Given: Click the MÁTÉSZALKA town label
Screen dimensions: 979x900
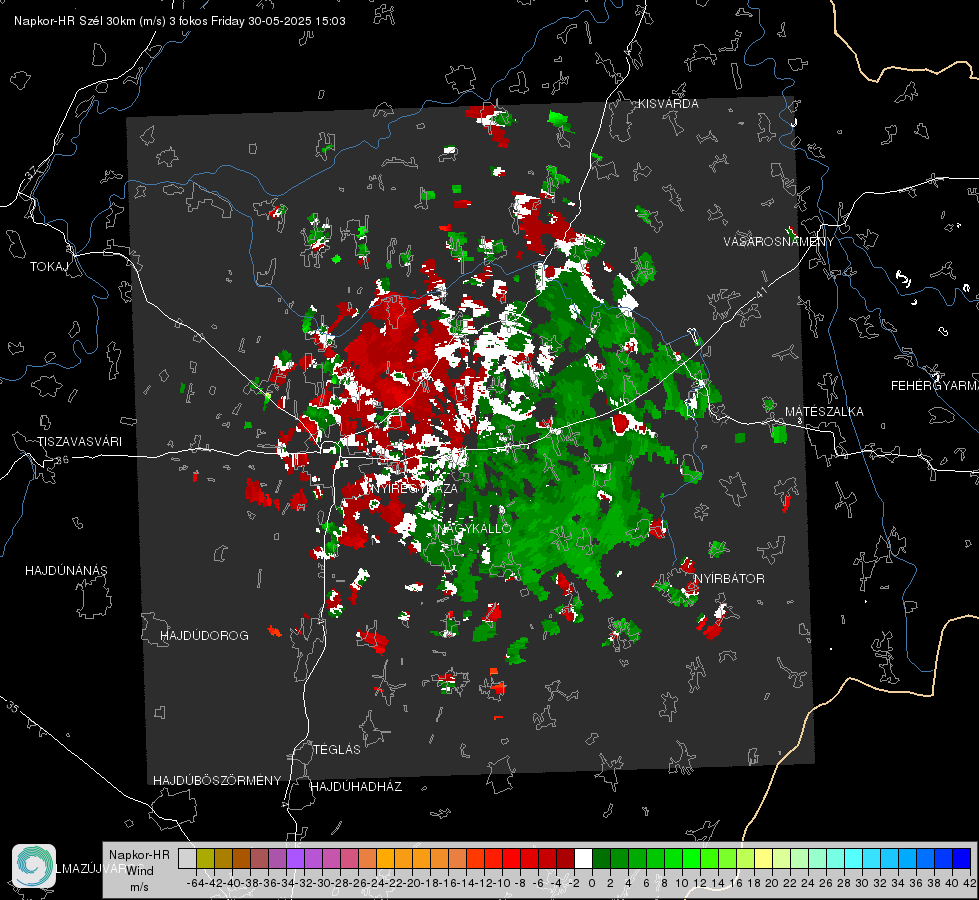Looking at the screenshot, I should coord(824,412).
